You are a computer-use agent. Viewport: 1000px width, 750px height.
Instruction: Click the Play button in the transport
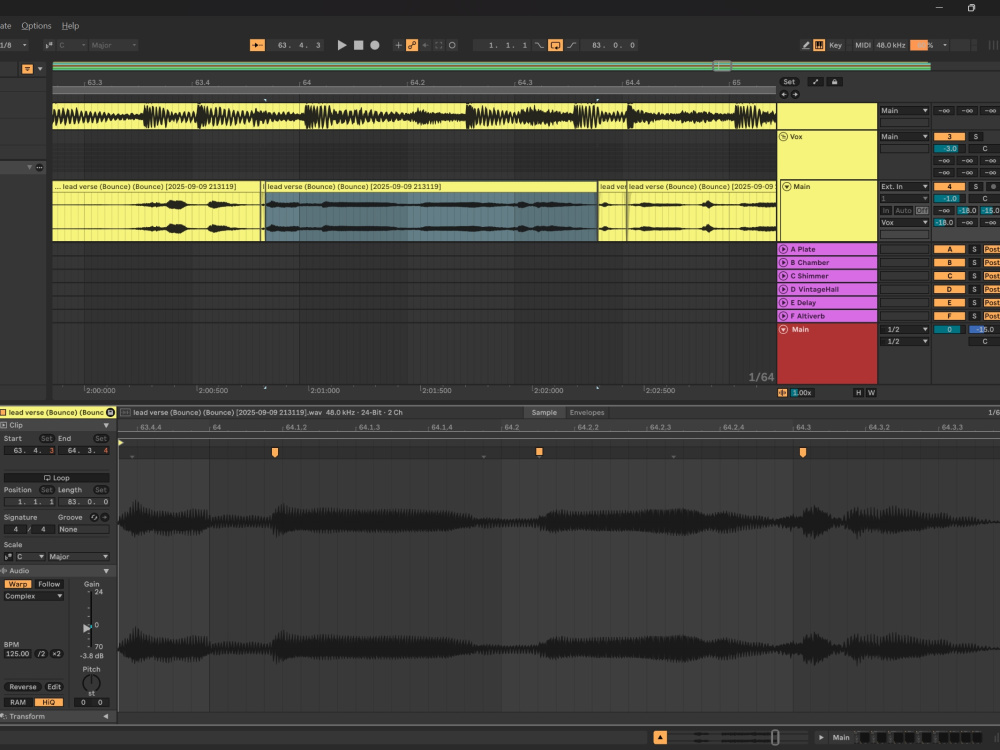coord(342,45)
